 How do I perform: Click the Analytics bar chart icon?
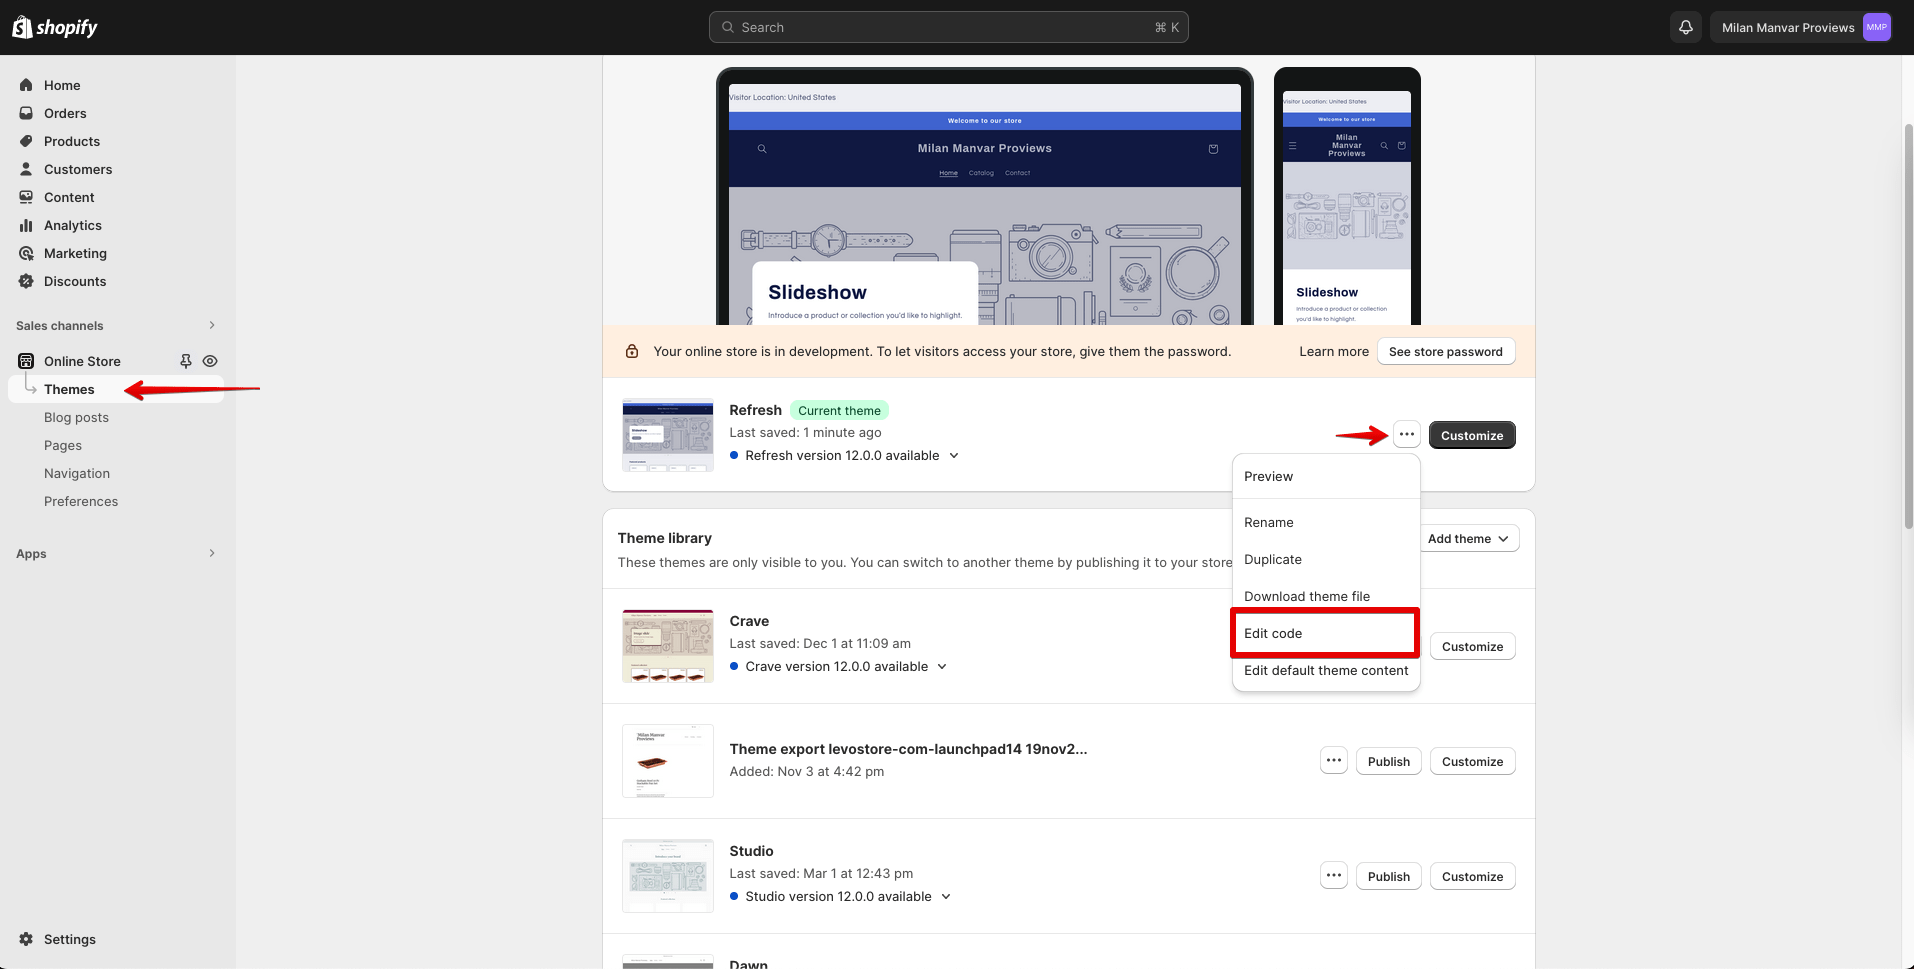coord(26,225)
